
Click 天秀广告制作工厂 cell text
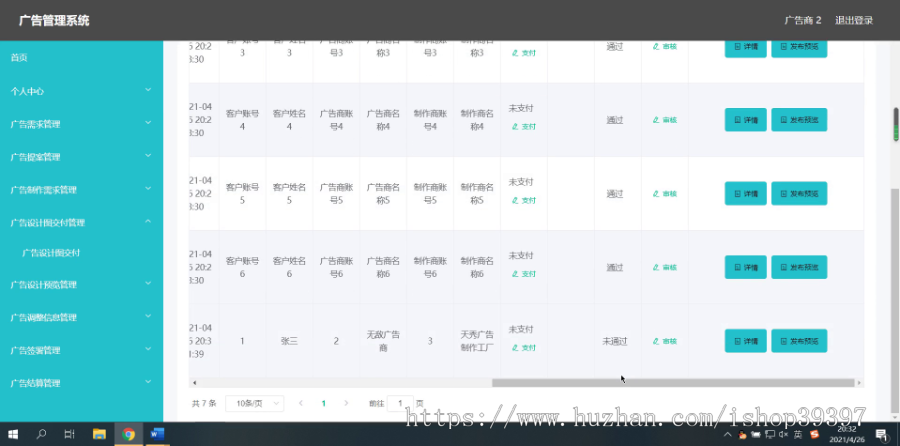pyautogui.click(x=477, y=341)
